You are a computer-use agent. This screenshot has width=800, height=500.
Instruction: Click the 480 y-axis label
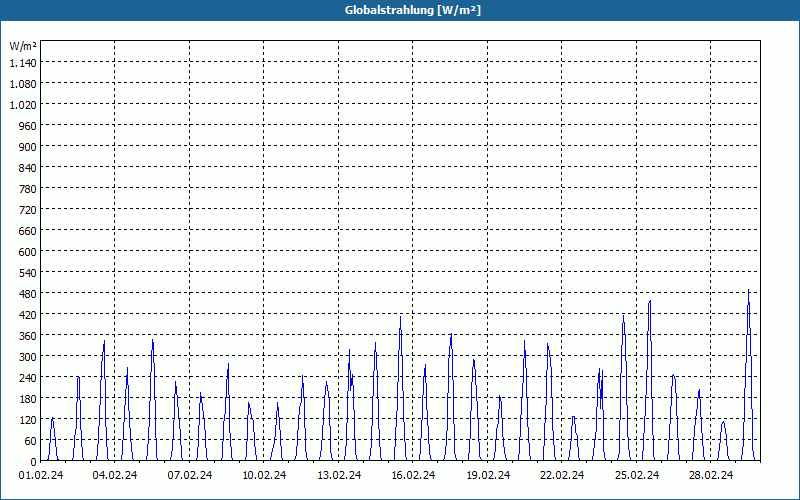pyautogui.click(x=28, y=294)
